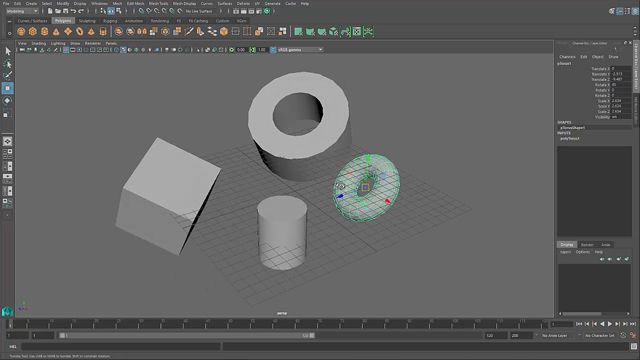
Task: Click the Scale X value field
Action: [x=621, y=100]
